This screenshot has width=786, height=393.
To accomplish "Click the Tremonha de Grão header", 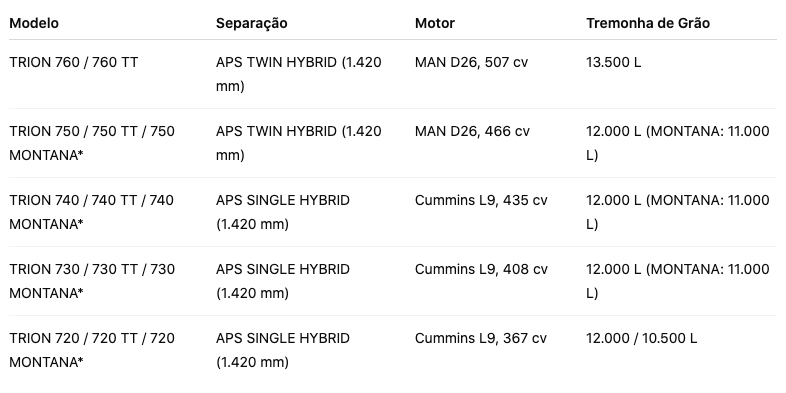I will click(648, 23).
